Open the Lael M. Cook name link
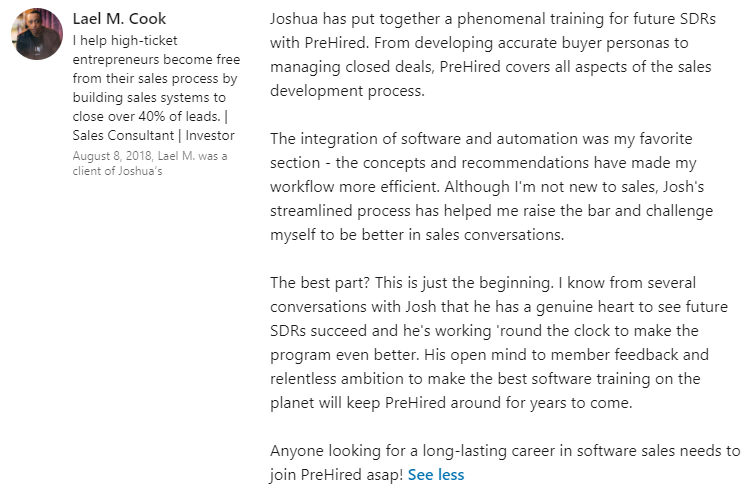Image resolution: width=751 pixels, height=488 pixels. tap(119, 19)
